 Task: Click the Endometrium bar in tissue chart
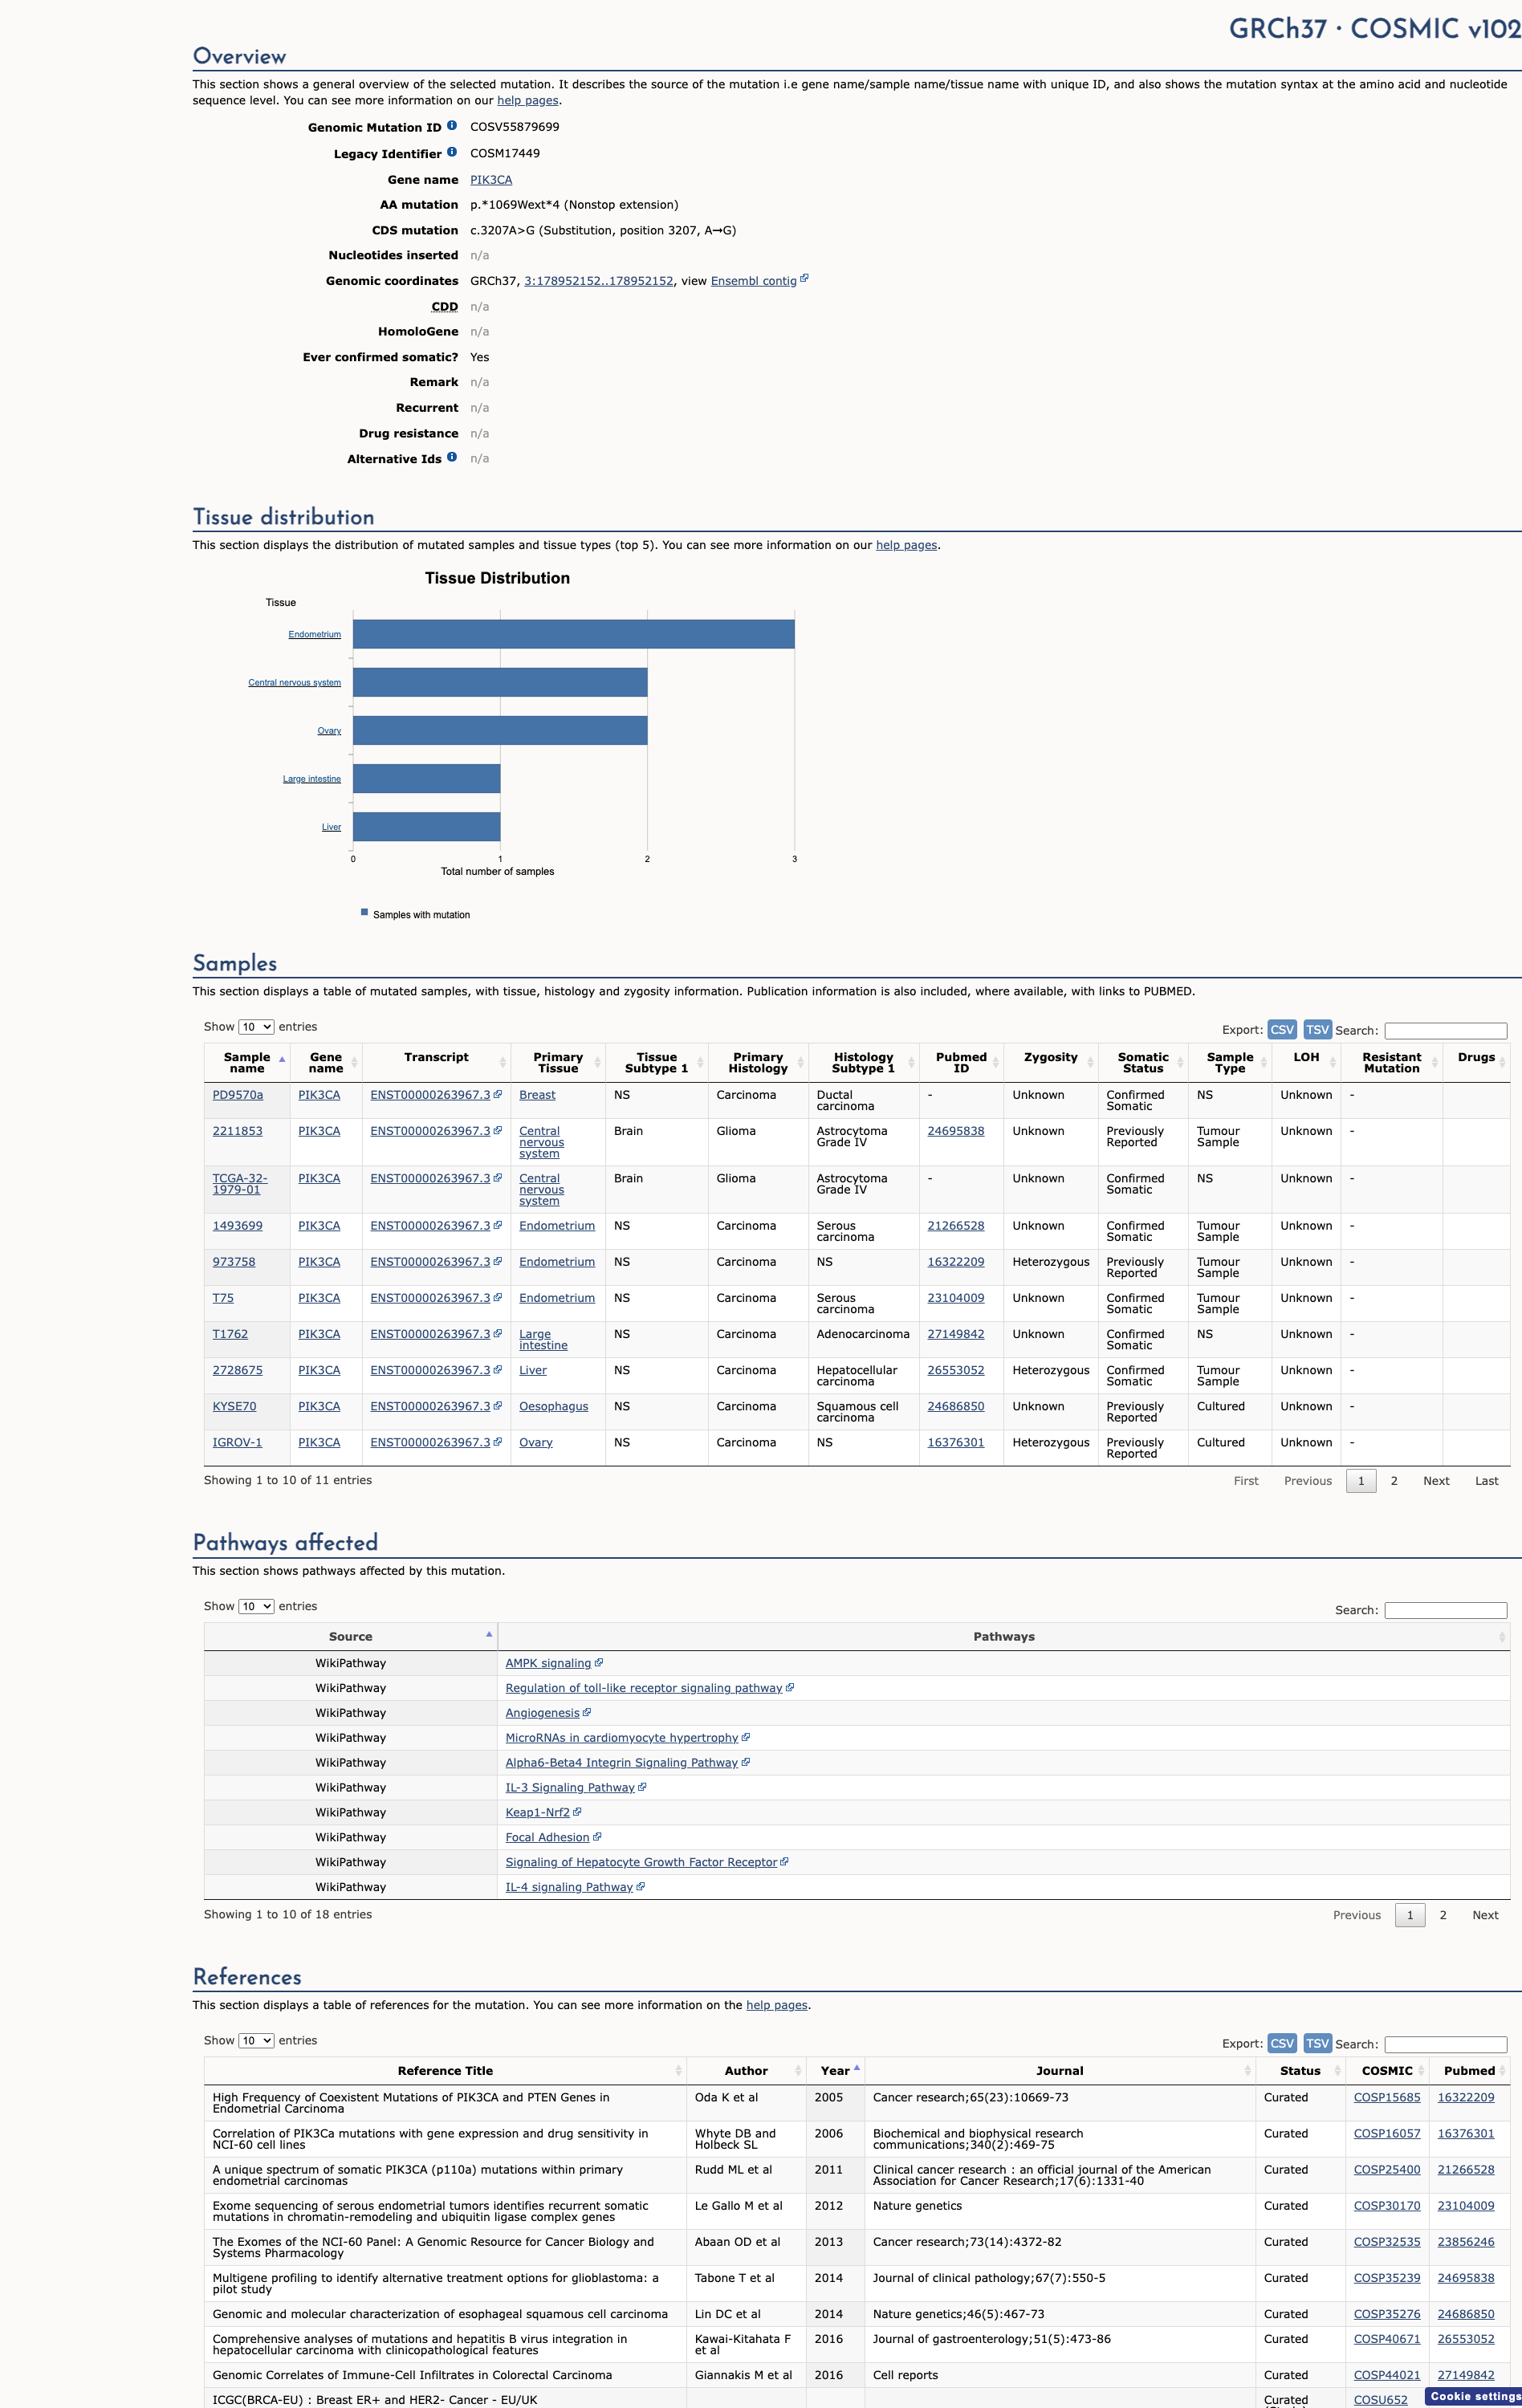coord(574,634)
